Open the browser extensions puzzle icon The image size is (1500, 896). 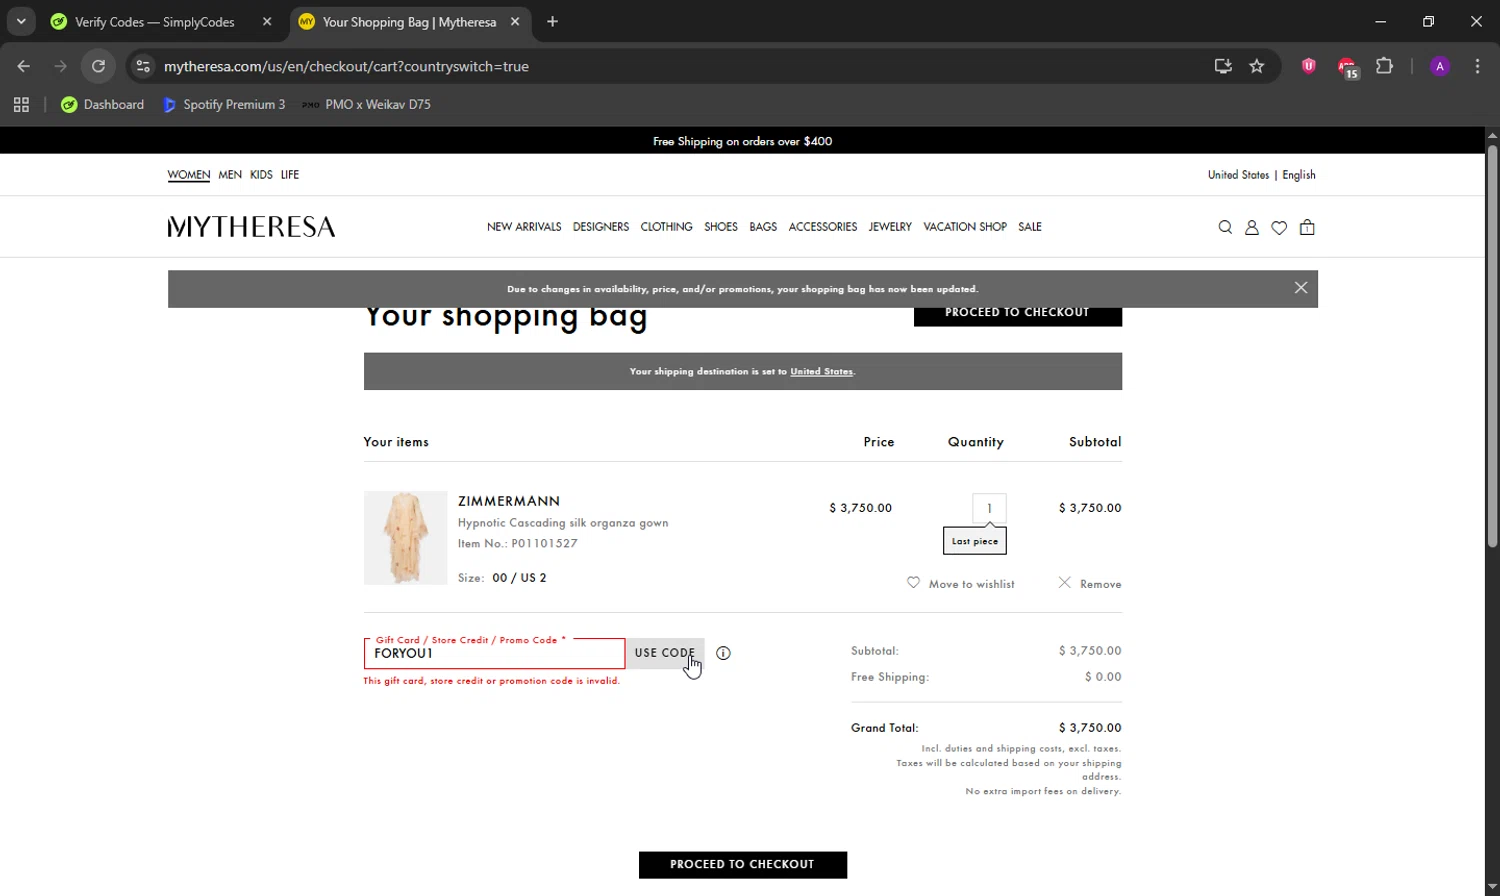point(1384,66)
